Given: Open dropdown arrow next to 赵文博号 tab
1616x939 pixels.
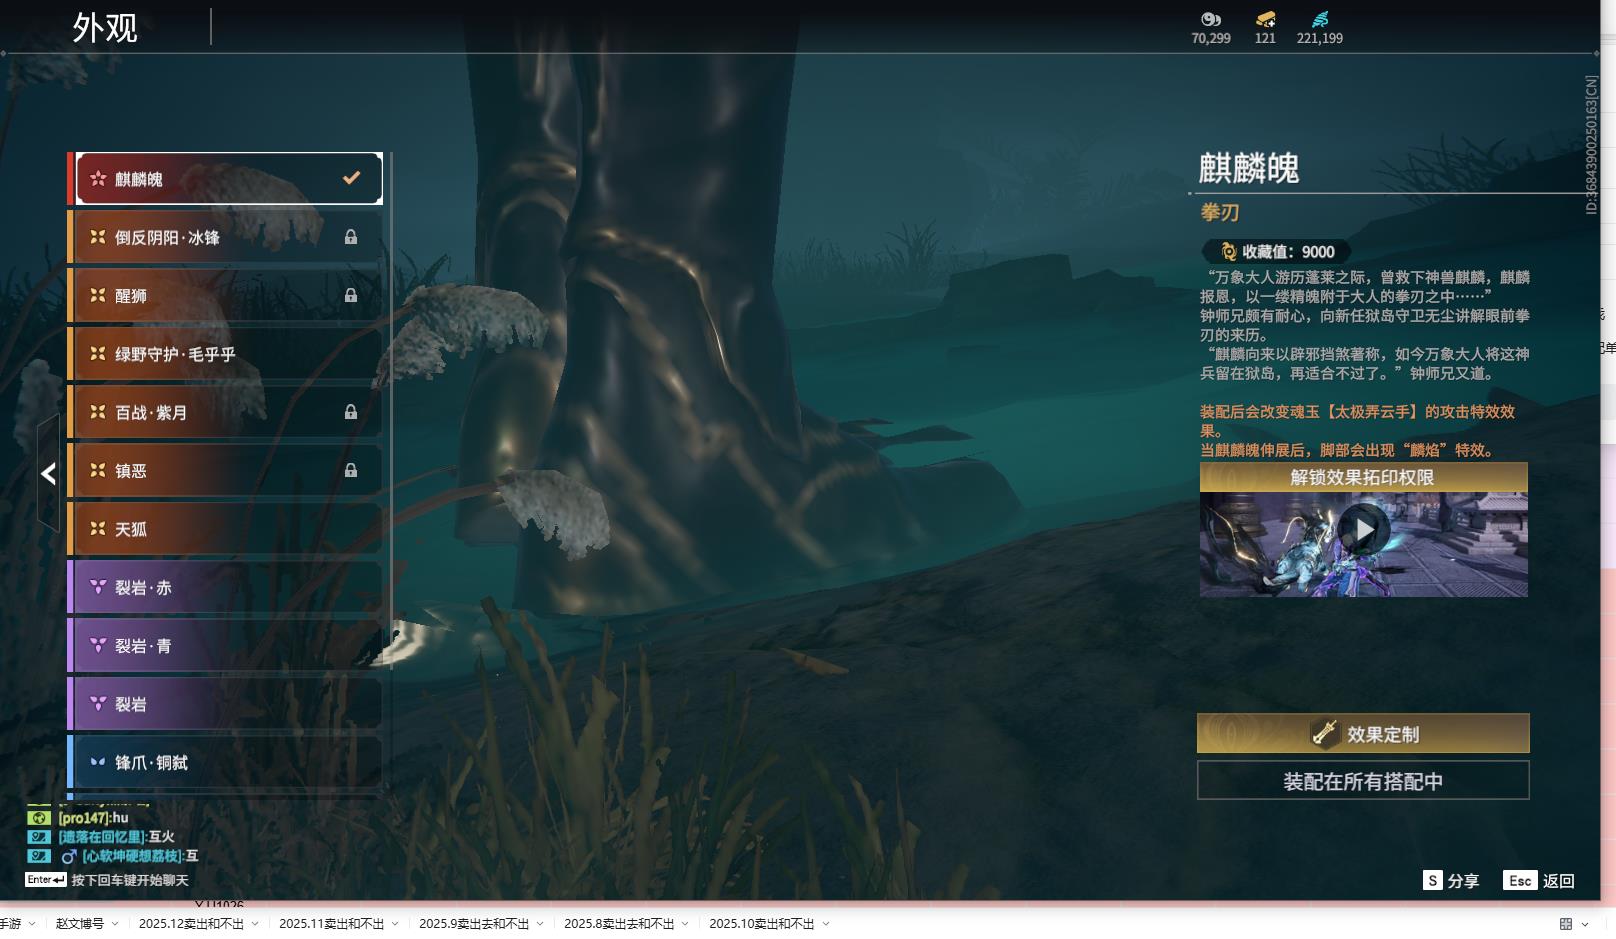Looking at the screenshot, I should pos(115,924).
